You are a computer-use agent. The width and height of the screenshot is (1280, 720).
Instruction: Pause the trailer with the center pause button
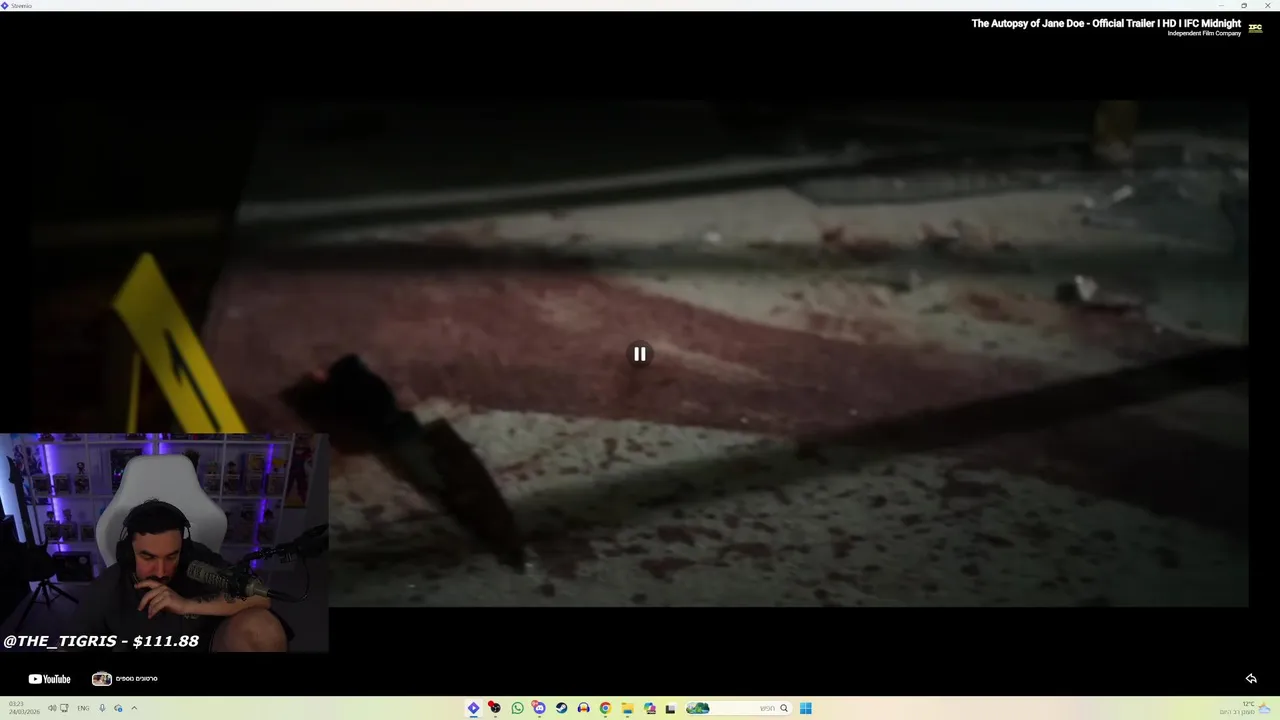[639, 354]
